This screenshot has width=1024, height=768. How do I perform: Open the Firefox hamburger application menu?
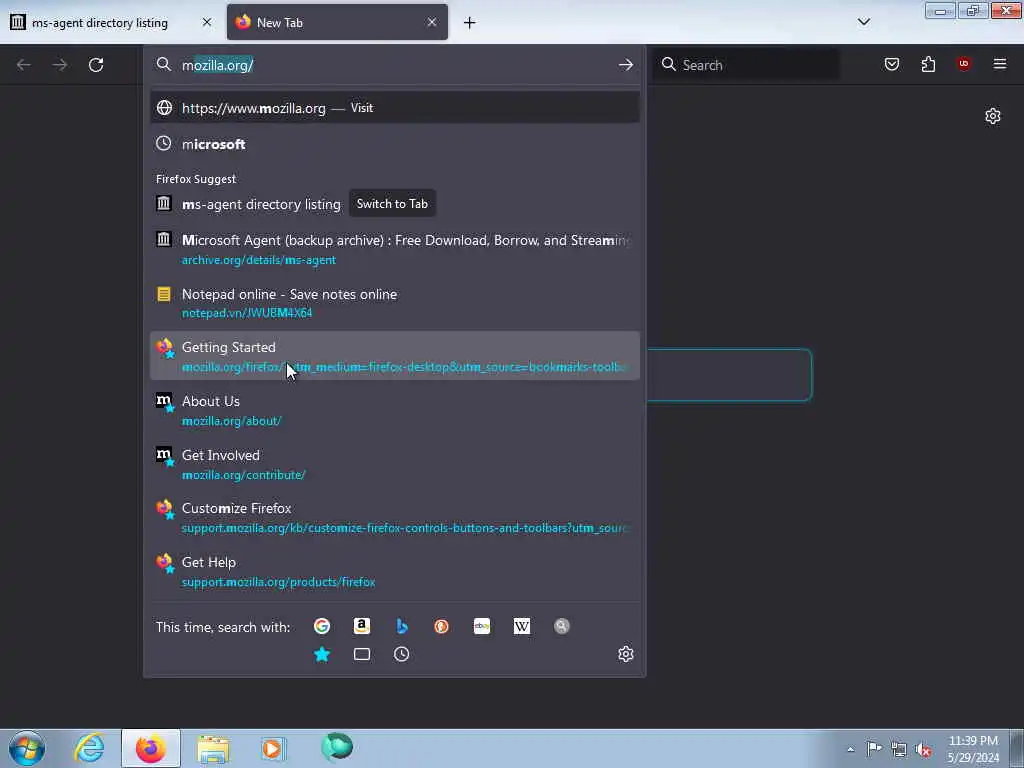point(999,63)
